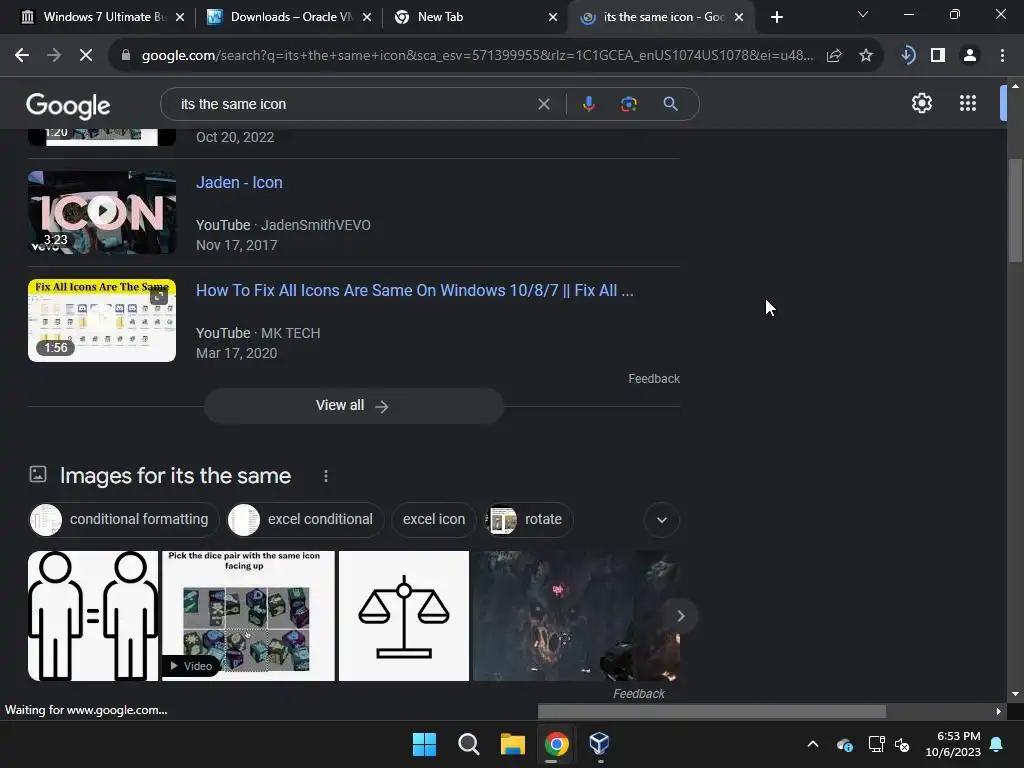The image size is (1024, 768).
Task: Show next images with carousel arrow
Action: (680, 616)
